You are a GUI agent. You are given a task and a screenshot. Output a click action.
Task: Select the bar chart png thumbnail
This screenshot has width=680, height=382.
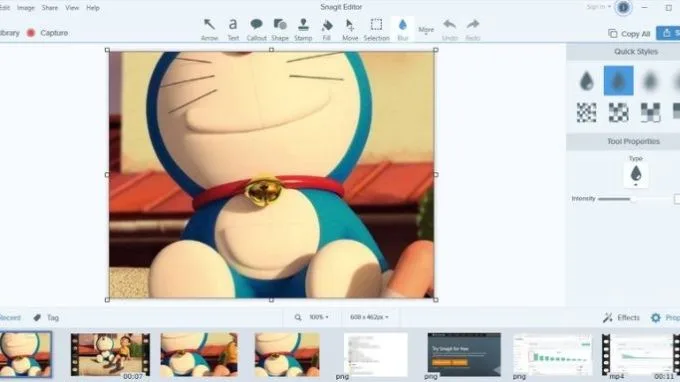tap(552, 355)
